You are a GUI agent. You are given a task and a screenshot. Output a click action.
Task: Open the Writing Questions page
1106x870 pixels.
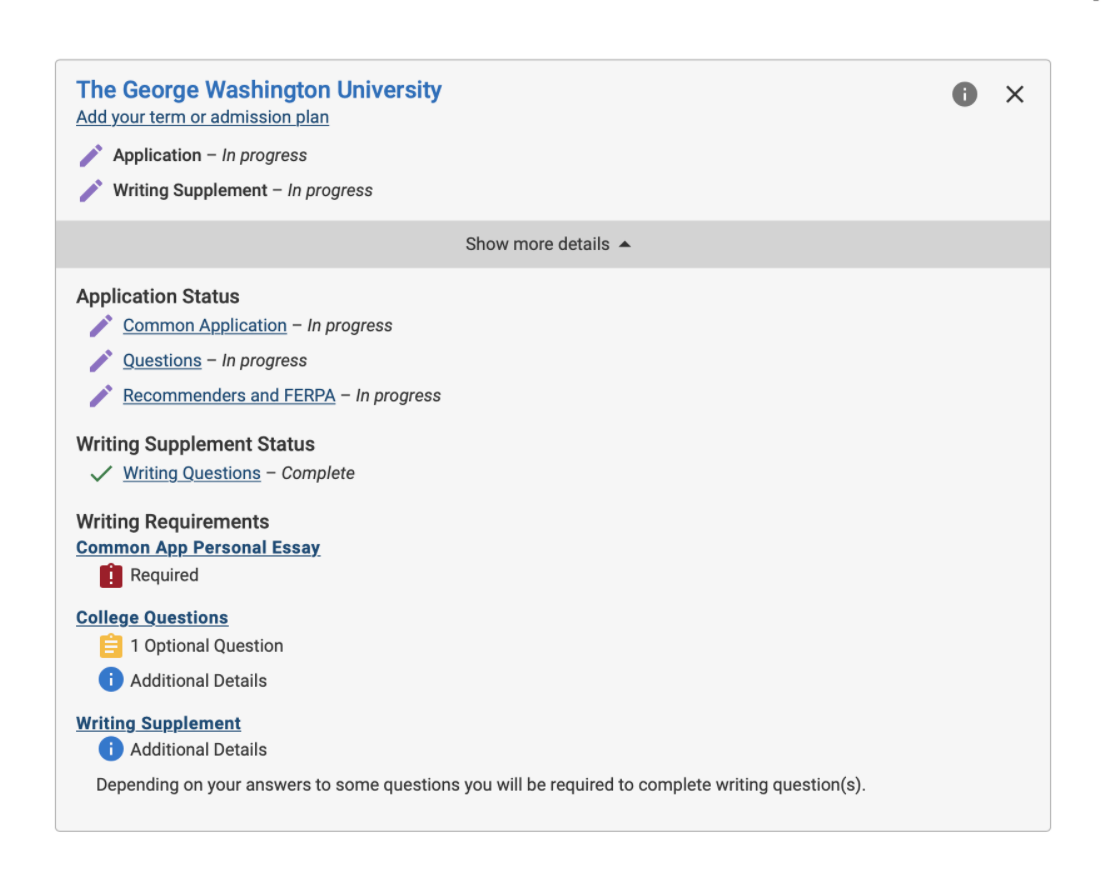tap(191, 472)
